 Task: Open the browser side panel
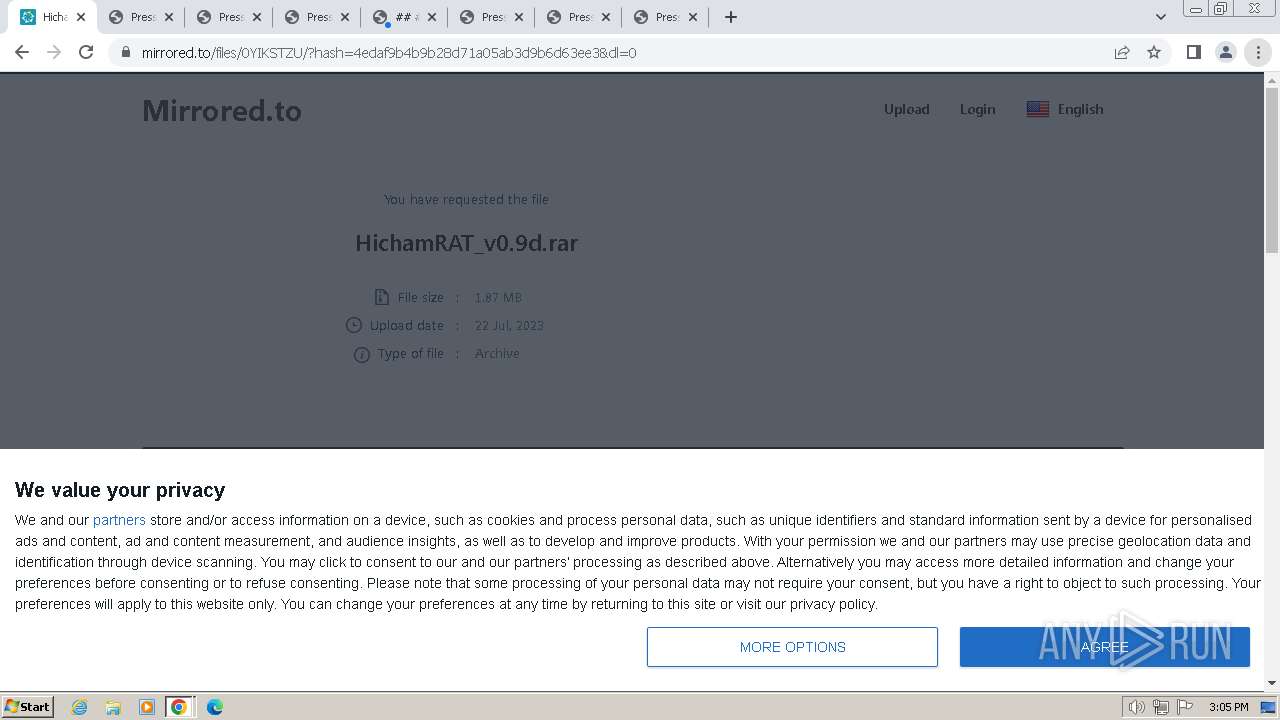[1193, 52]
